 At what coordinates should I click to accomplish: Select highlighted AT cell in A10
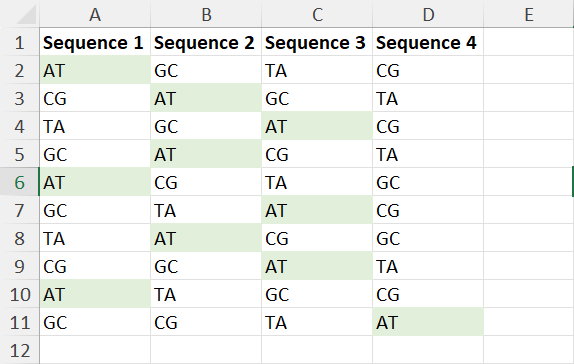tap(95, 294)
